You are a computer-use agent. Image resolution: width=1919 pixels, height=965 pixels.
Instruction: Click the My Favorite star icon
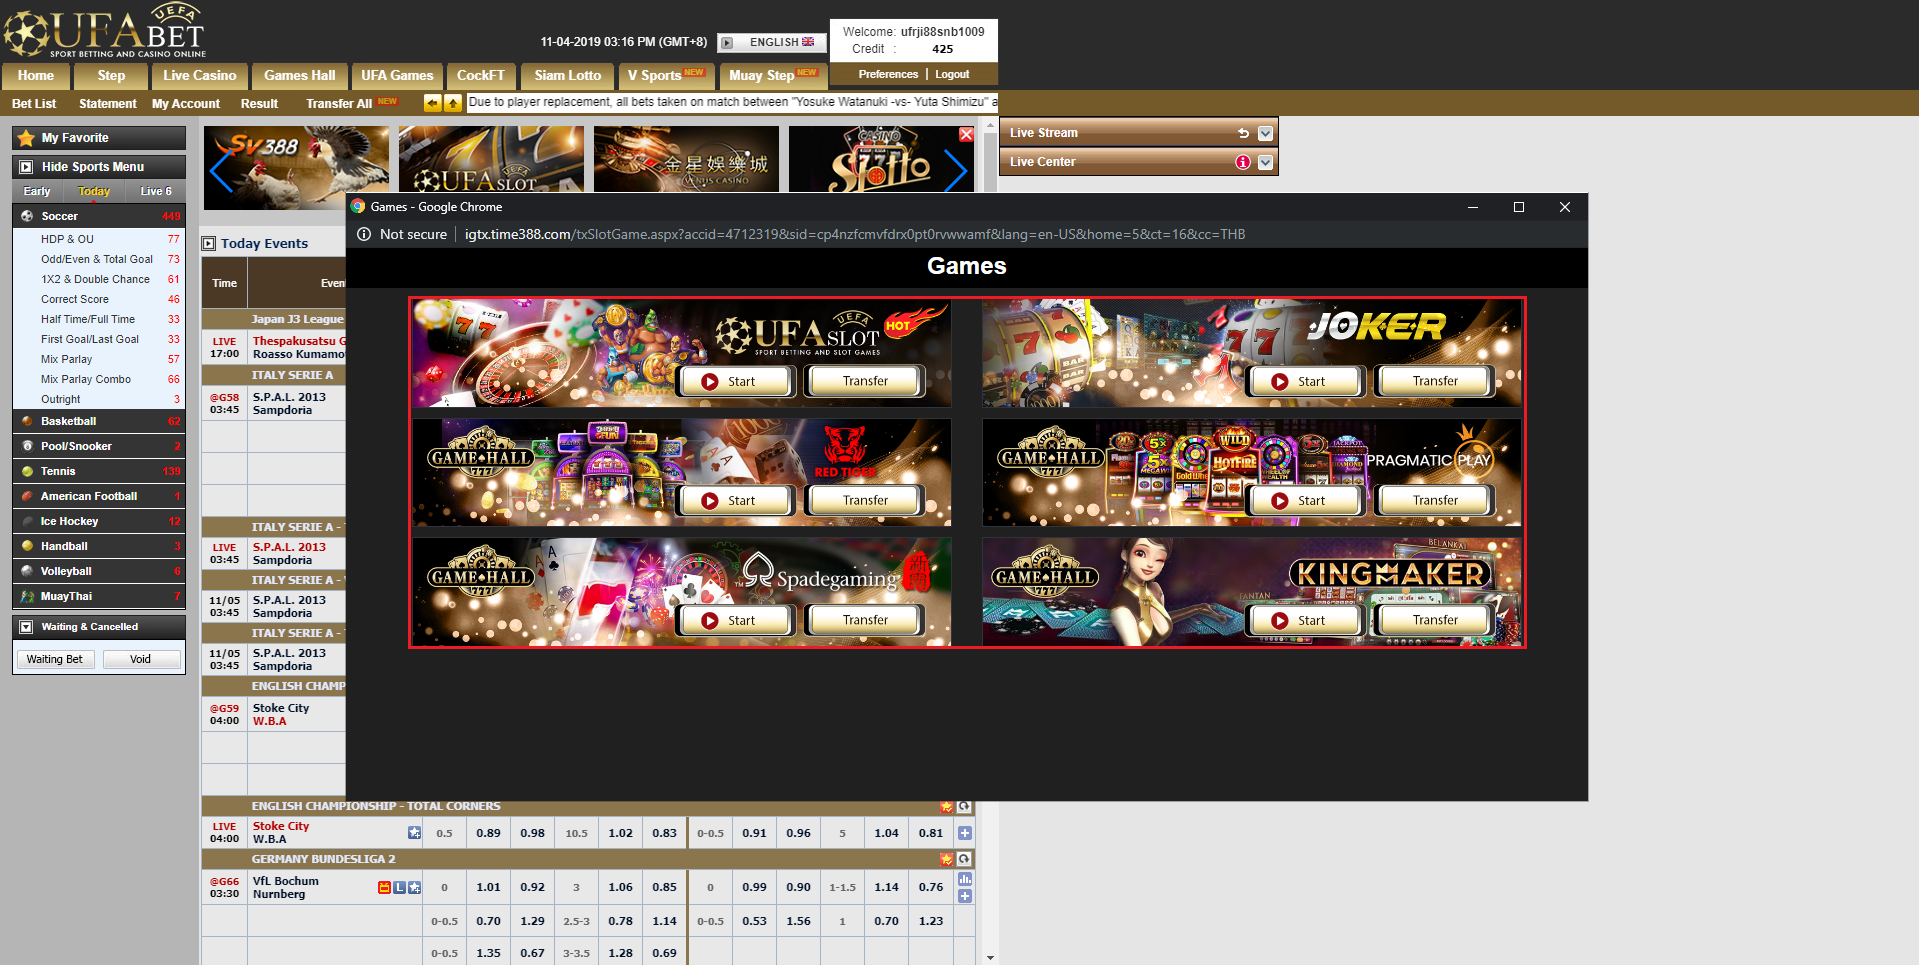26,138
